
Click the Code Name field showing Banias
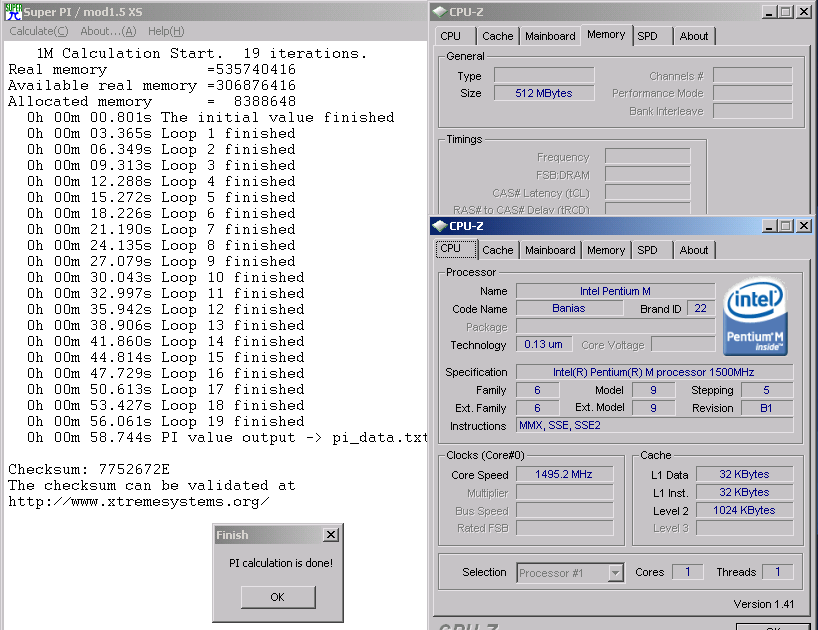569,308
